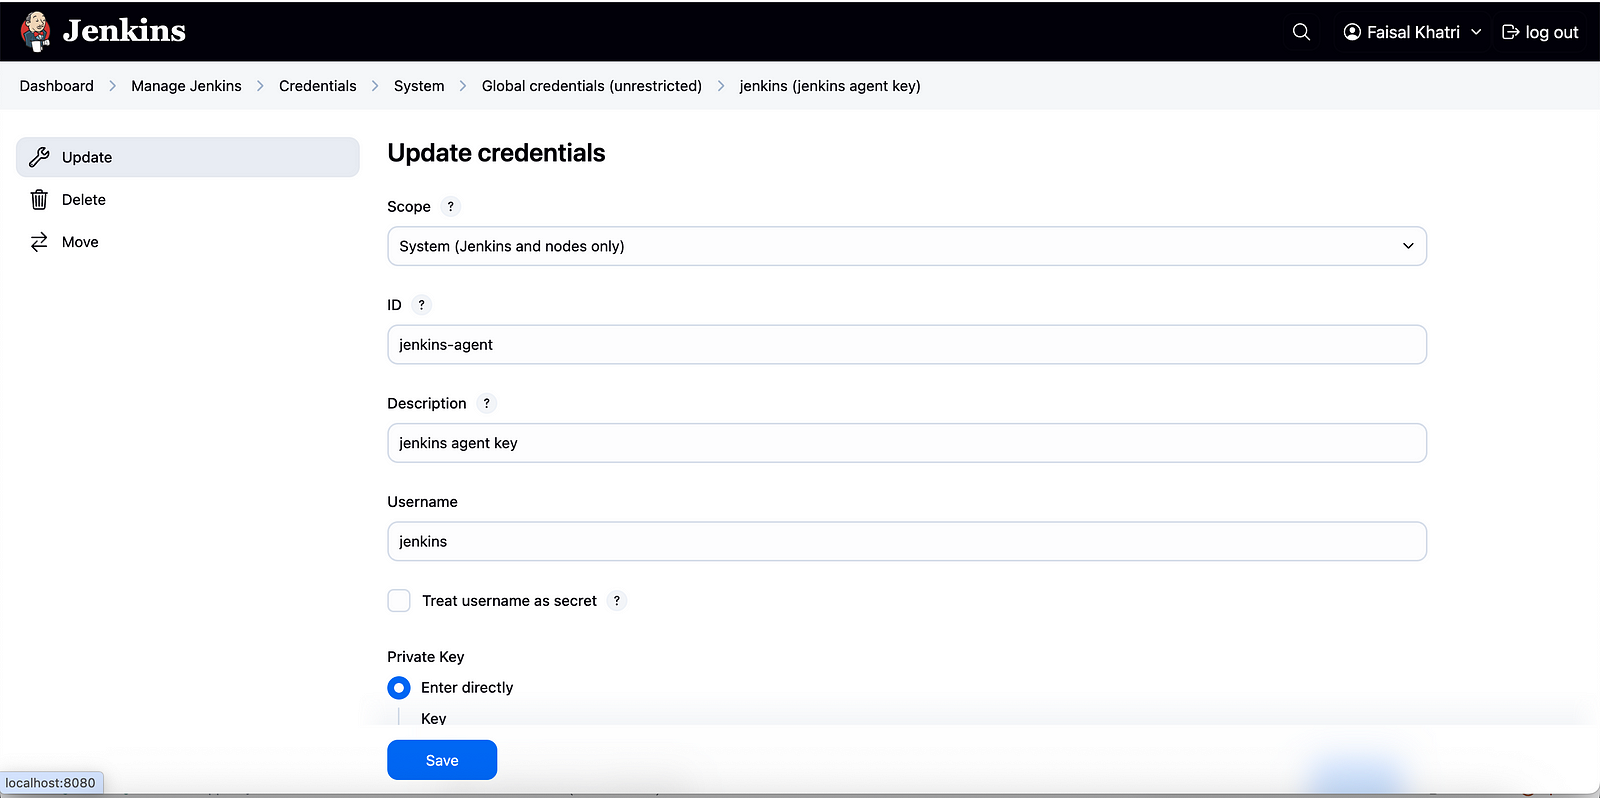Open help for Treat username as secret
Screen dimensions: 1600x798
[617, 601]
